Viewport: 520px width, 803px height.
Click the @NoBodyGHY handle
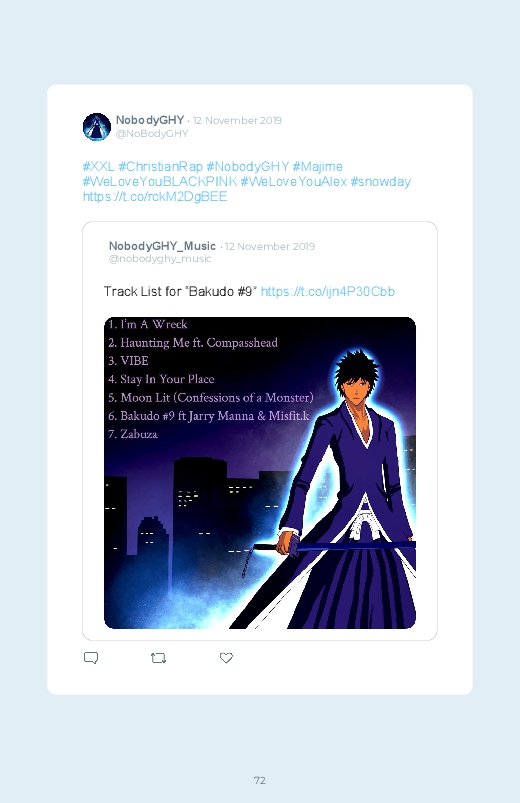152,134
